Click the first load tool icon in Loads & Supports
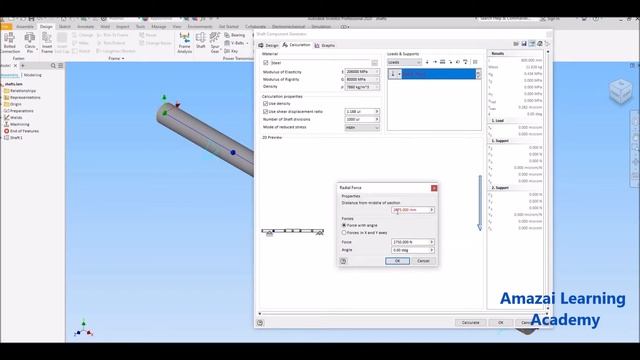The width and height of the screenshot is (640, 360). [427, 62]
